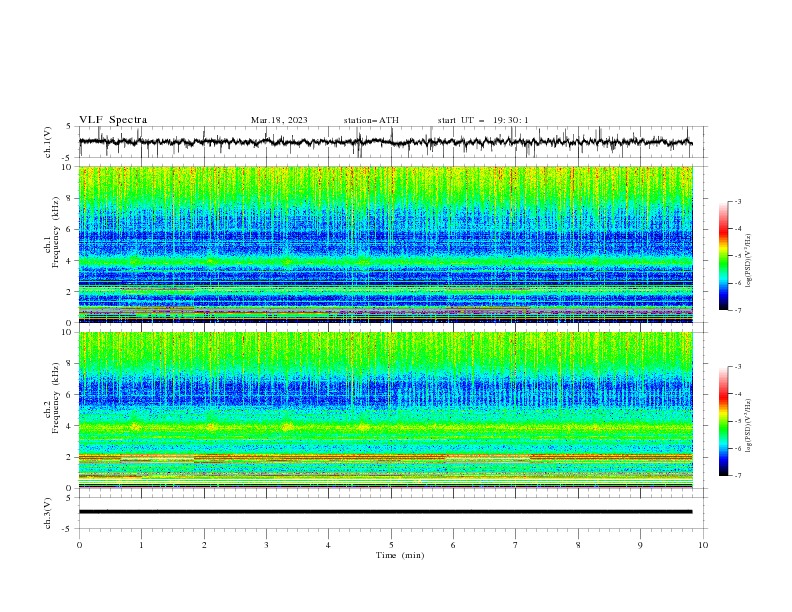Click the 'station=ATH' label
Screen dimensions: 792x612
[371, 120]
